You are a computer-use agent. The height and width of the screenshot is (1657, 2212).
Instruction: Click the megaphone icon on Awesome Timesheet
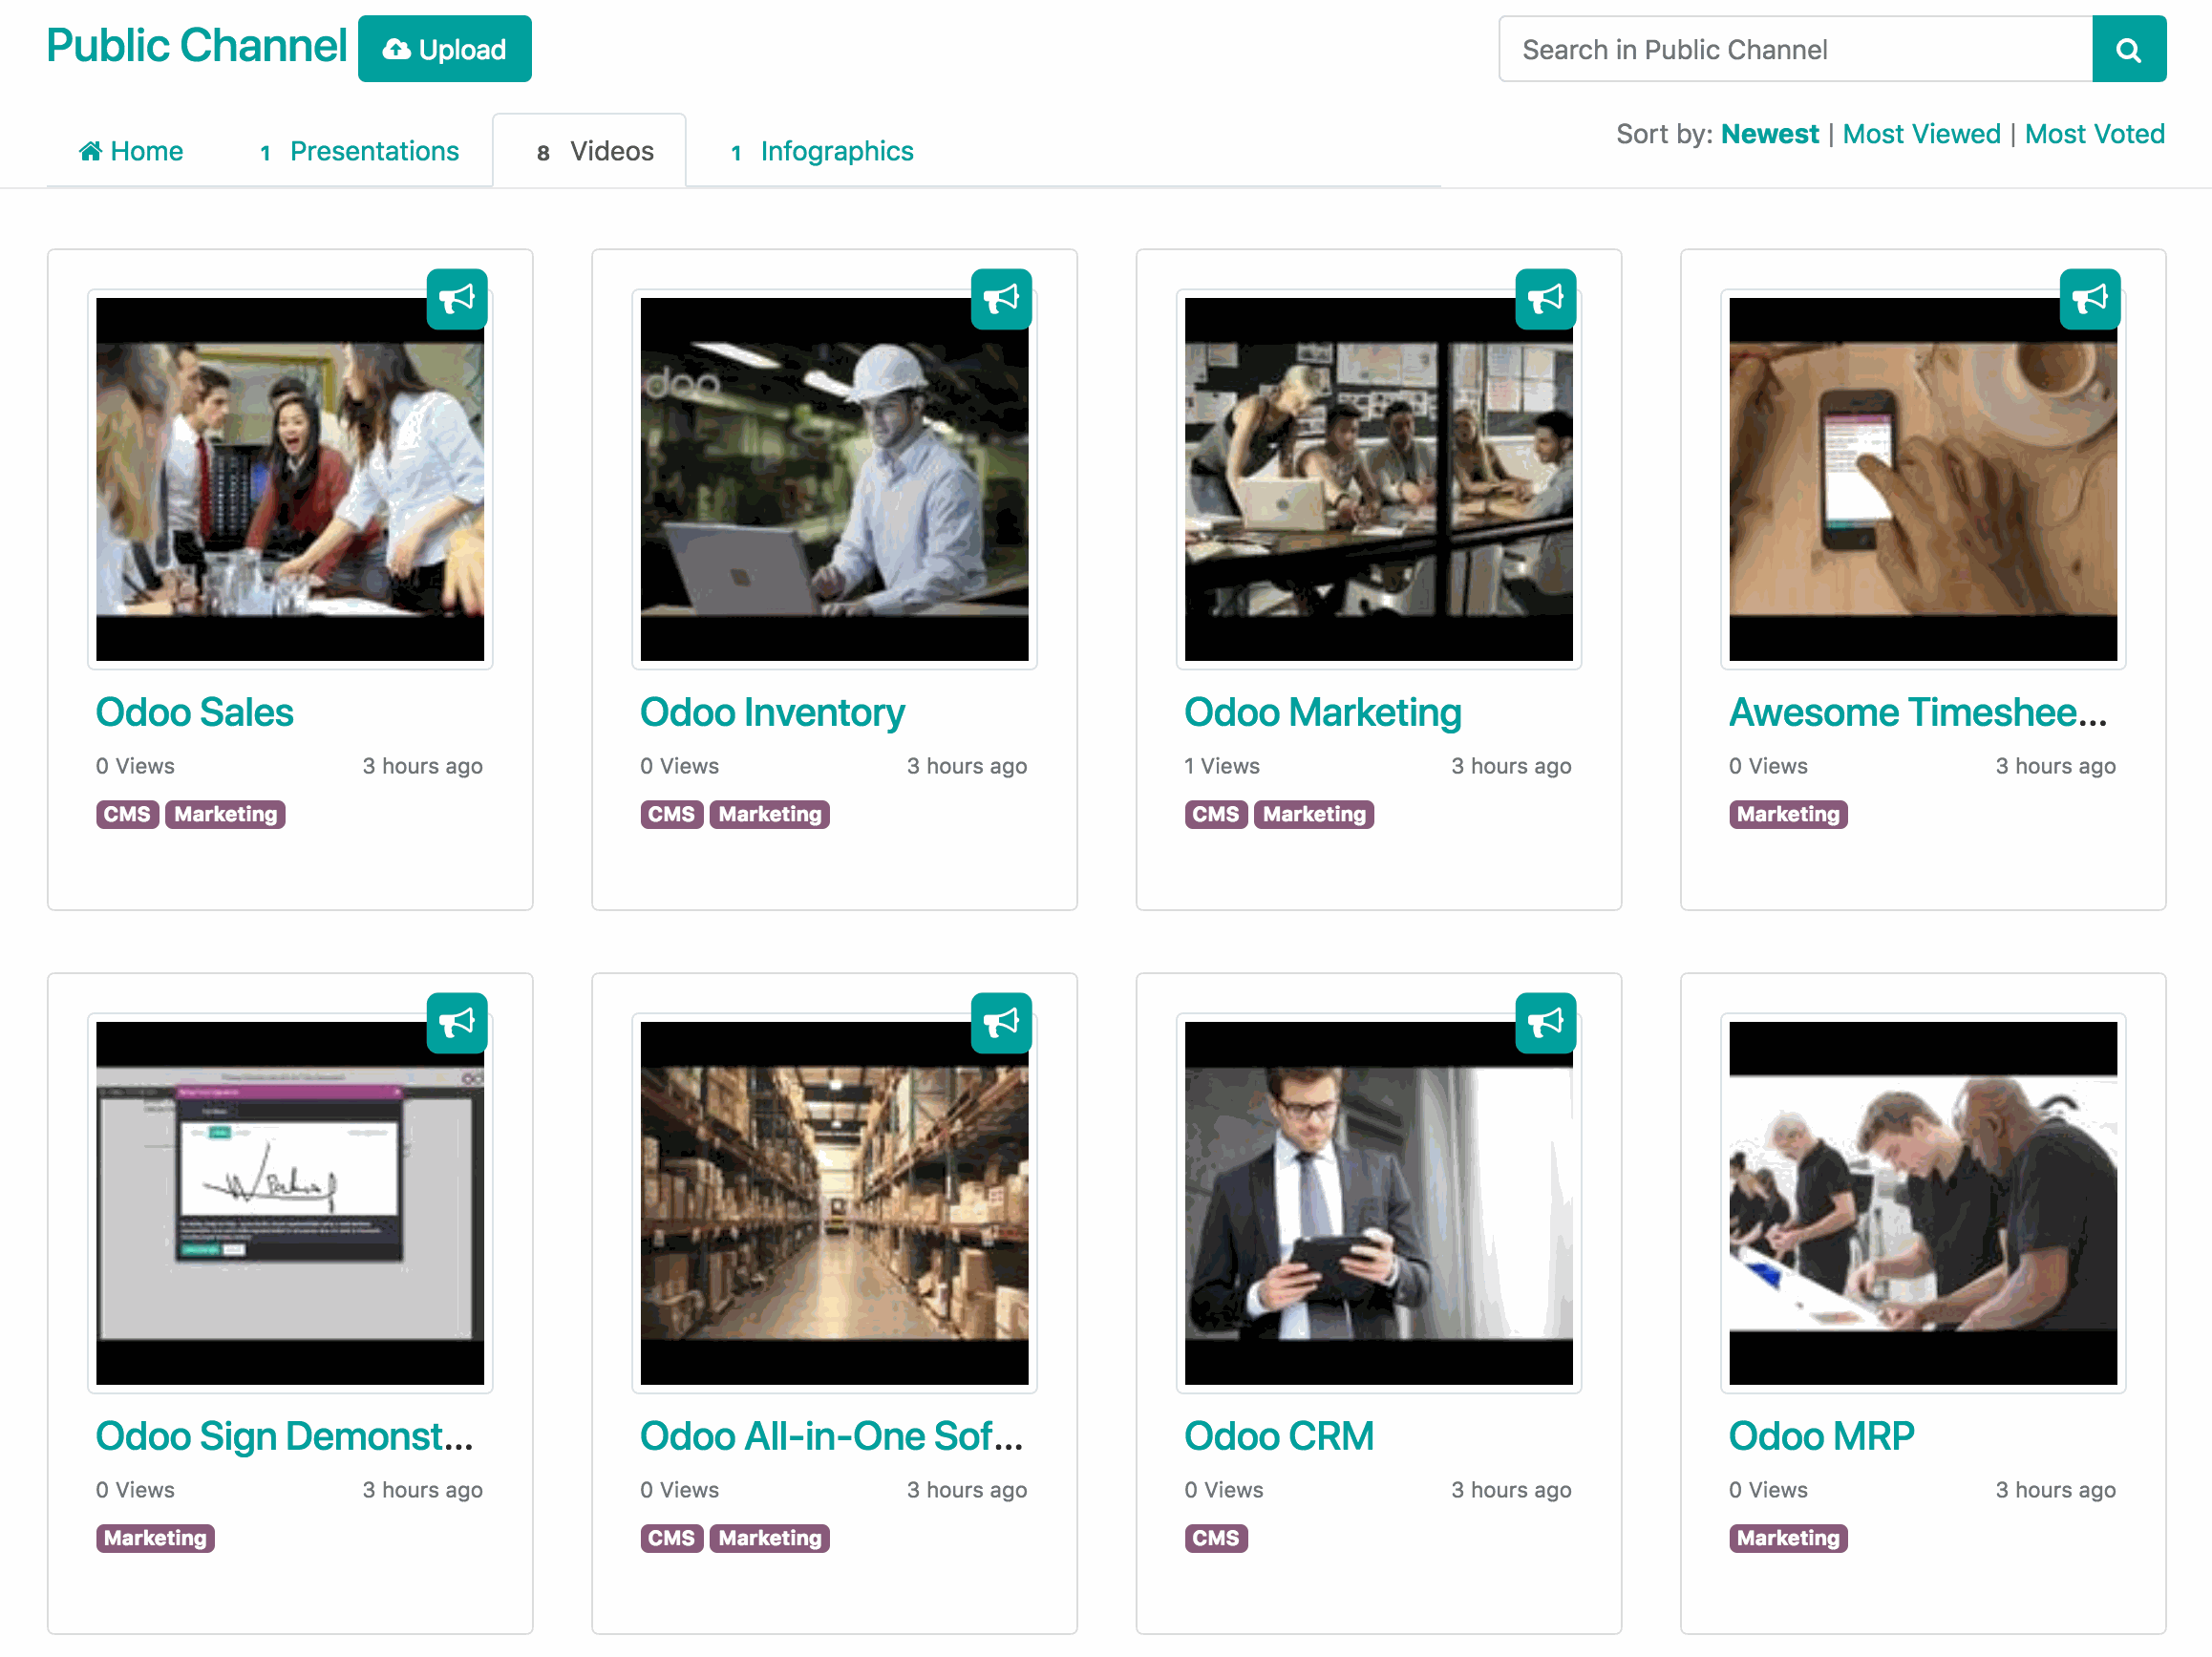click(x=2089, y=298)
